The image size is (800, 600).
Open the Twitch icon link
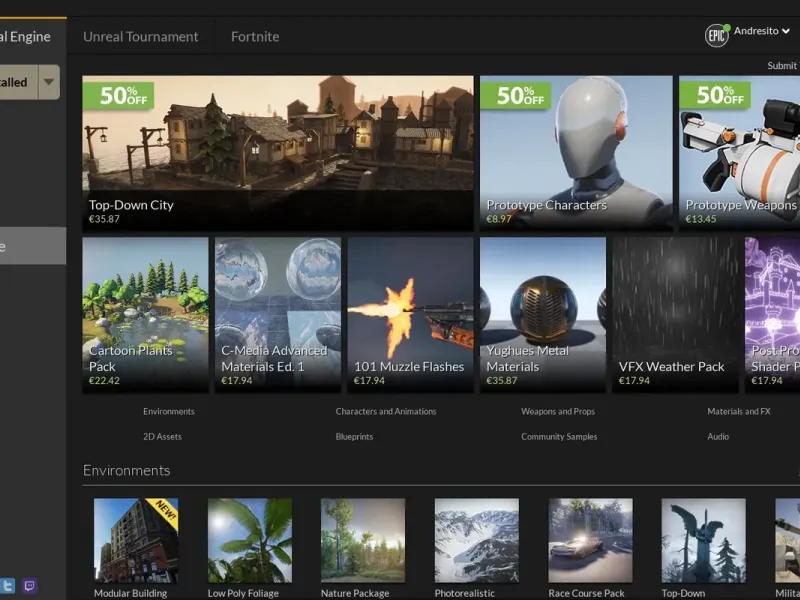(x=30, y=585)
